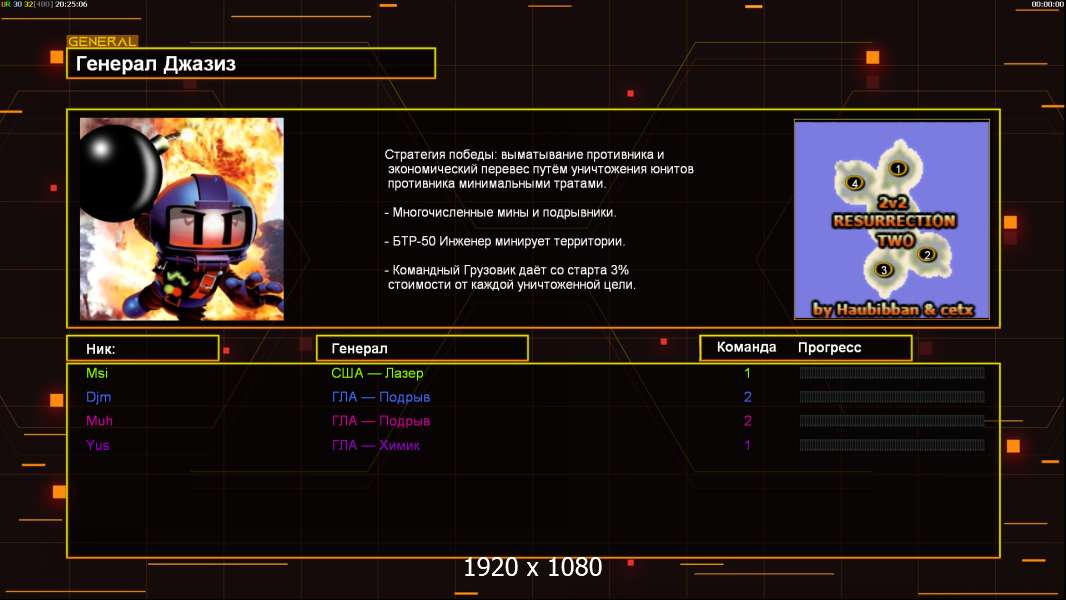
Task: Click the Командный Грузовик bonus description
Action: [510, 277]
